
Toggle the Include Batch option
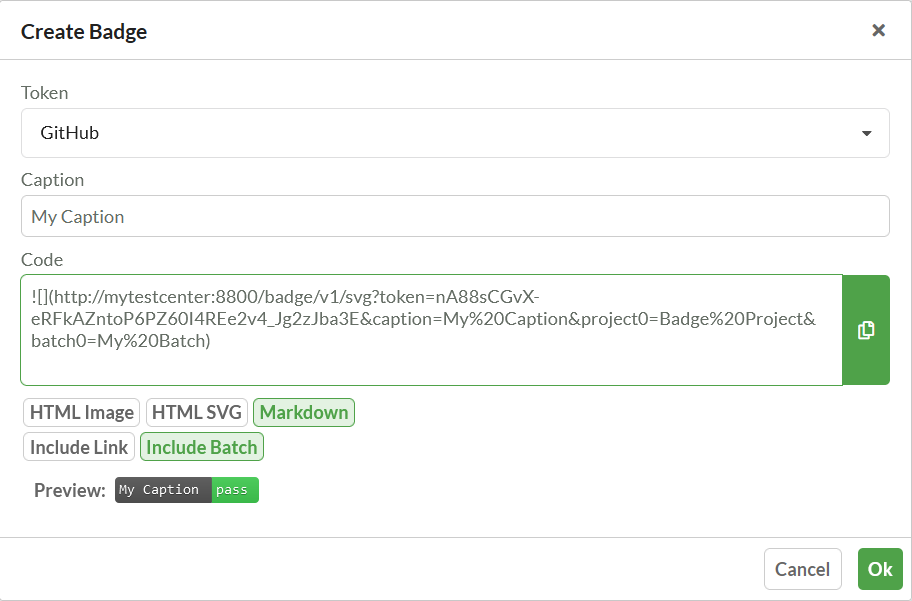[202, 447]
